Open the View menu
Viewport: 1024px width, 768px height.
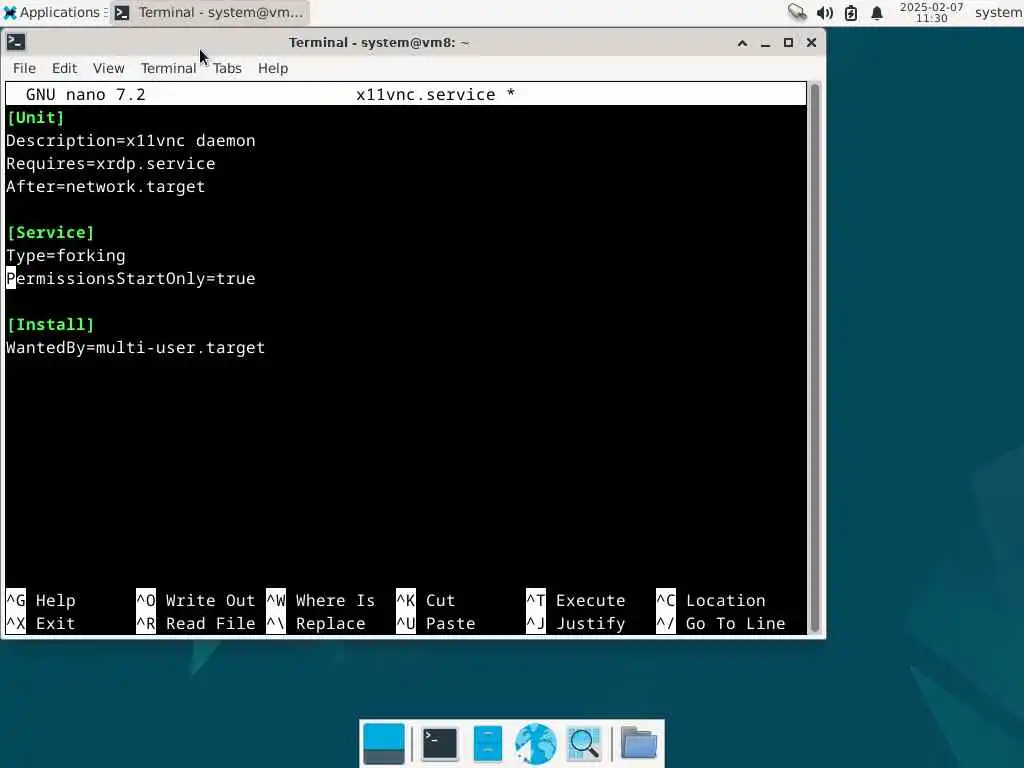coord(108,68)
